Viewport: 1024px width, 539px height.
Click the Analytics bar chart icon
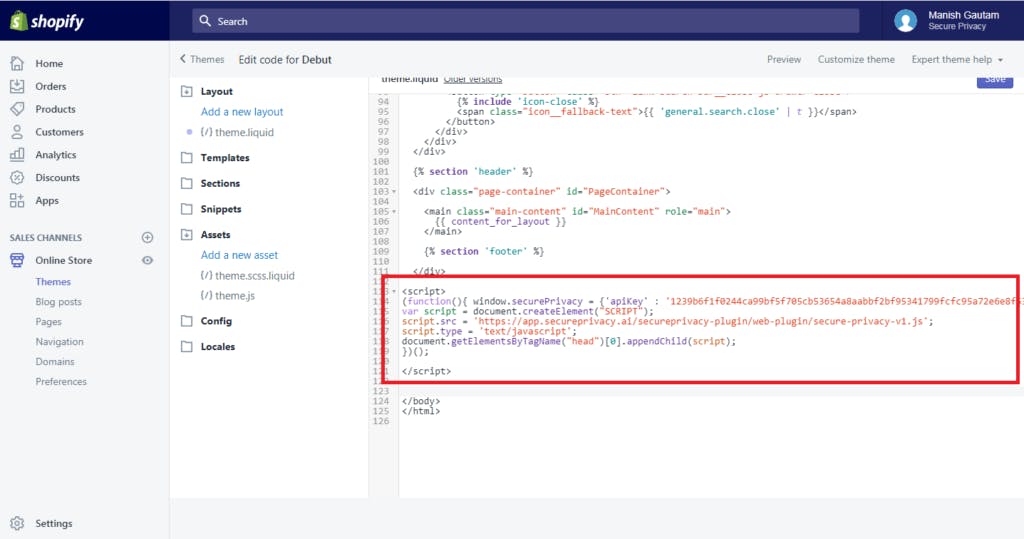(x=17, y=155)
